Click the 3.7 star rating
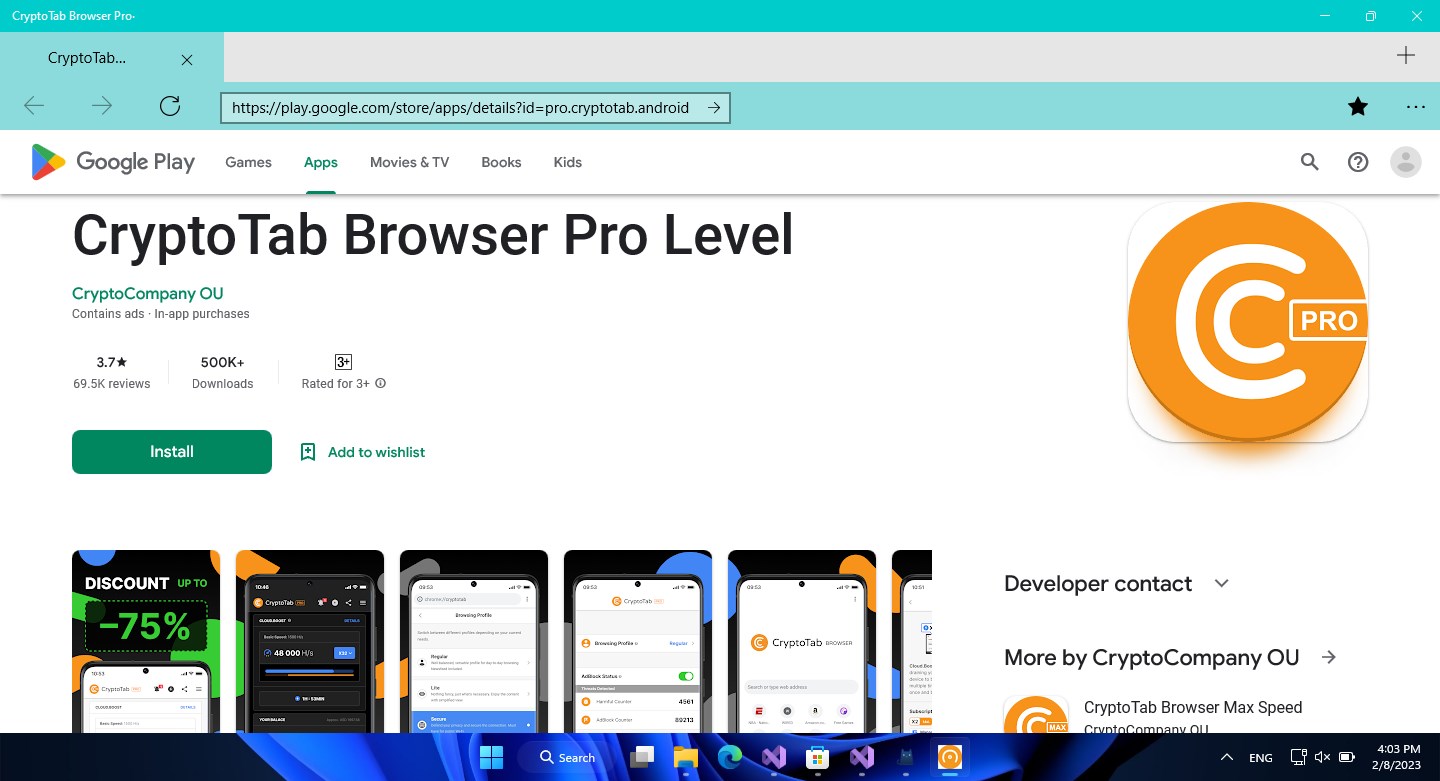The image size is (1440, 781). [112, 362]
